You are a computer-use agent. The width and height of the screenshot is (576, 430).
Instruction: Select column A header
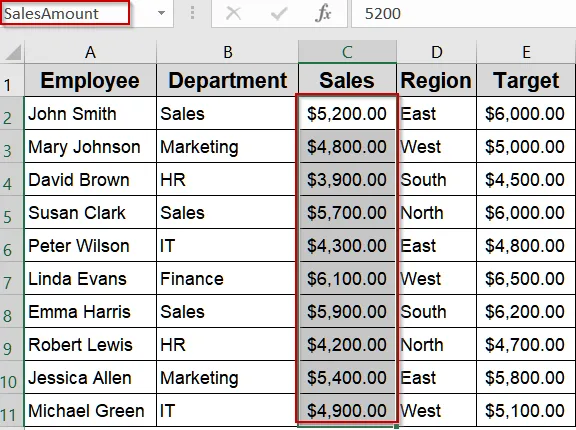tap(90, 52)
